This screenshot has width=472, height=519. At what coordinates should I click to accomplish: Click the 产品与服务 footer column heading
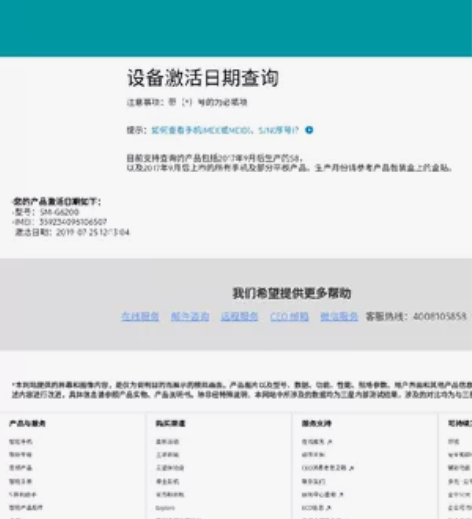27,423
